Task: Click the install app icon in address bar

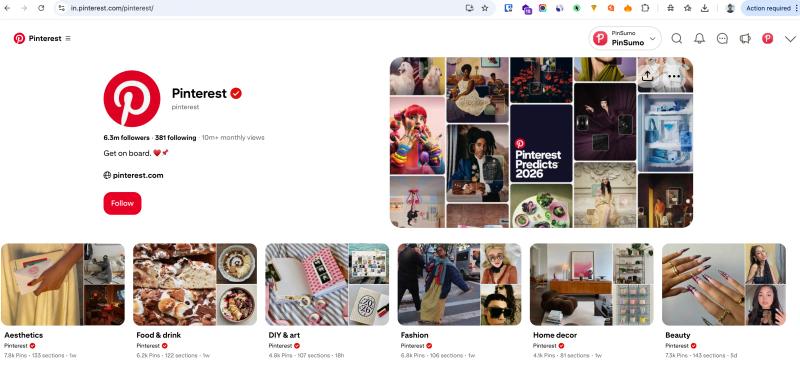Action: point(469,8)
